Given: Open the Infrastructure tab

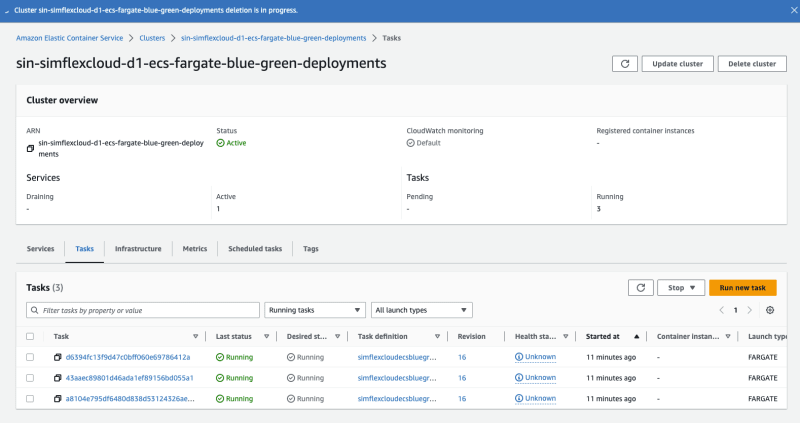Looking at the screenshot, I should pyautogui.click(x=138, y=249).
